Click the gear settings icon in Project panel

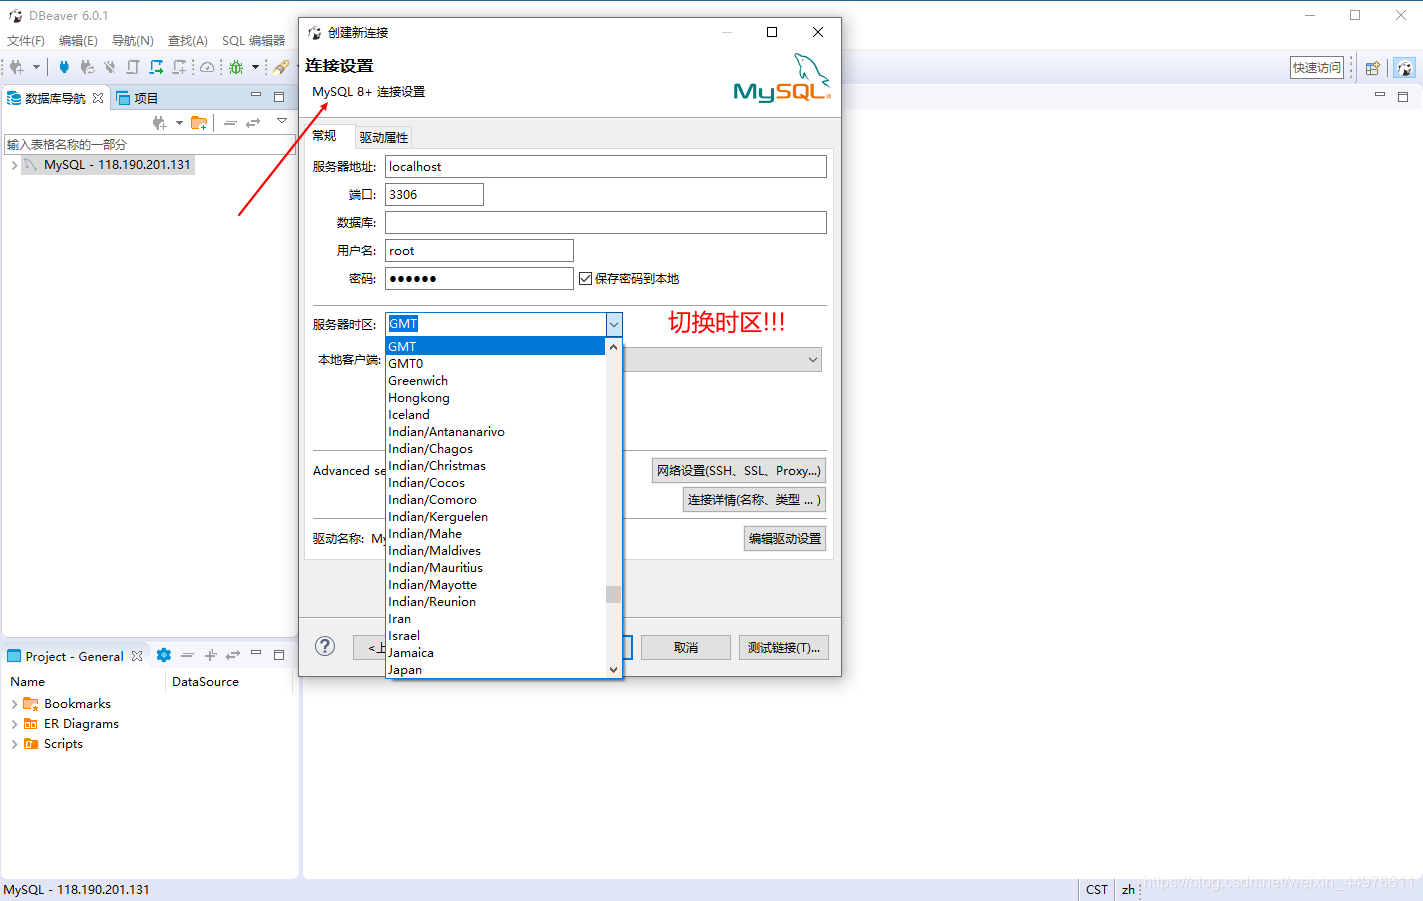pyautogui.click(x=164, y=655)
